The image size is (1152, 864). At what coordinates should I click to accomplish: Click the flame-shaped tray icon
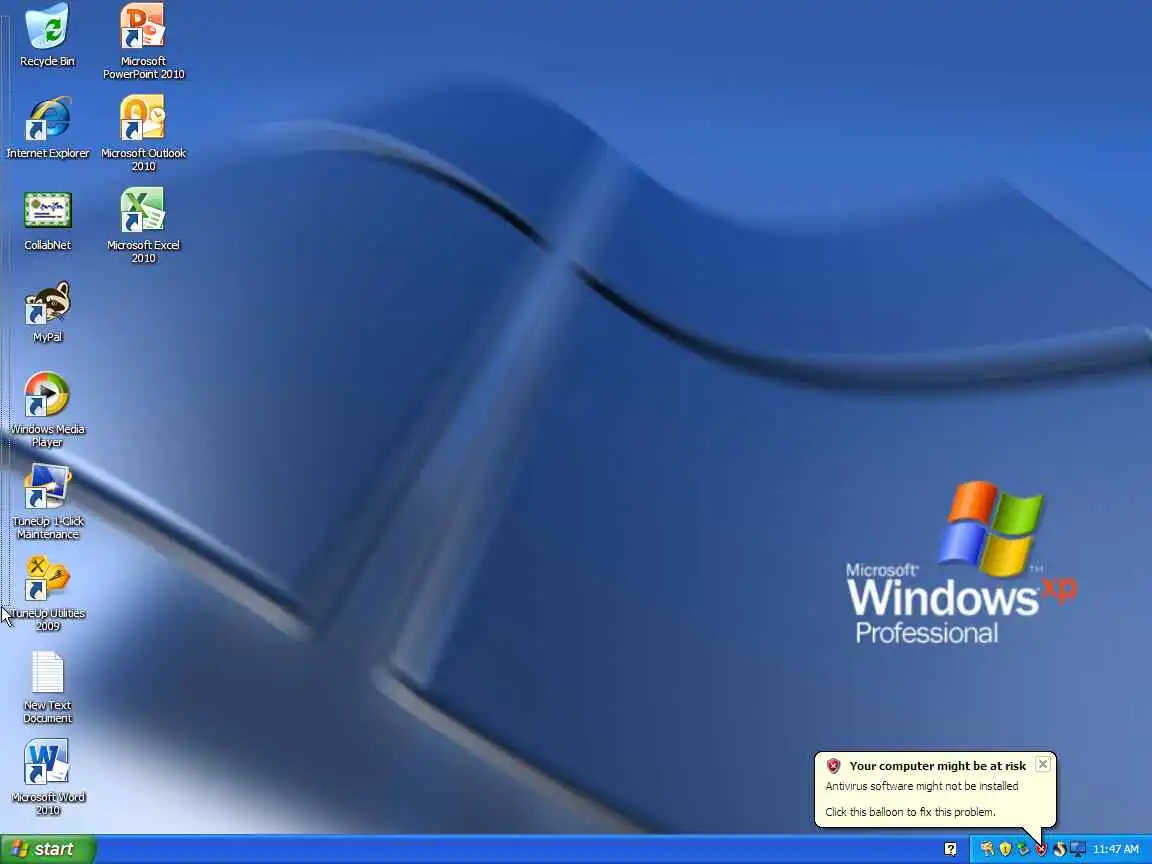(1059, 849)
